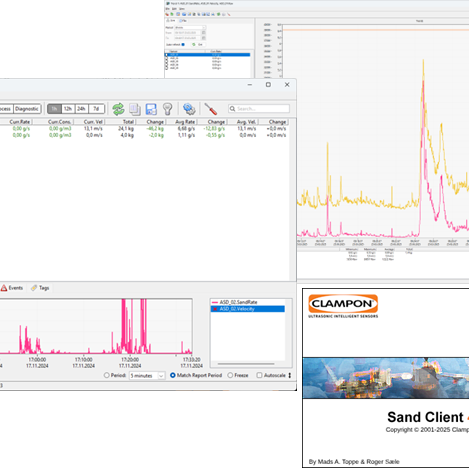Screen dimensions: 469x468
Task: Click red screwdriver icon in Trend toolbar
Action: (229, 14)
